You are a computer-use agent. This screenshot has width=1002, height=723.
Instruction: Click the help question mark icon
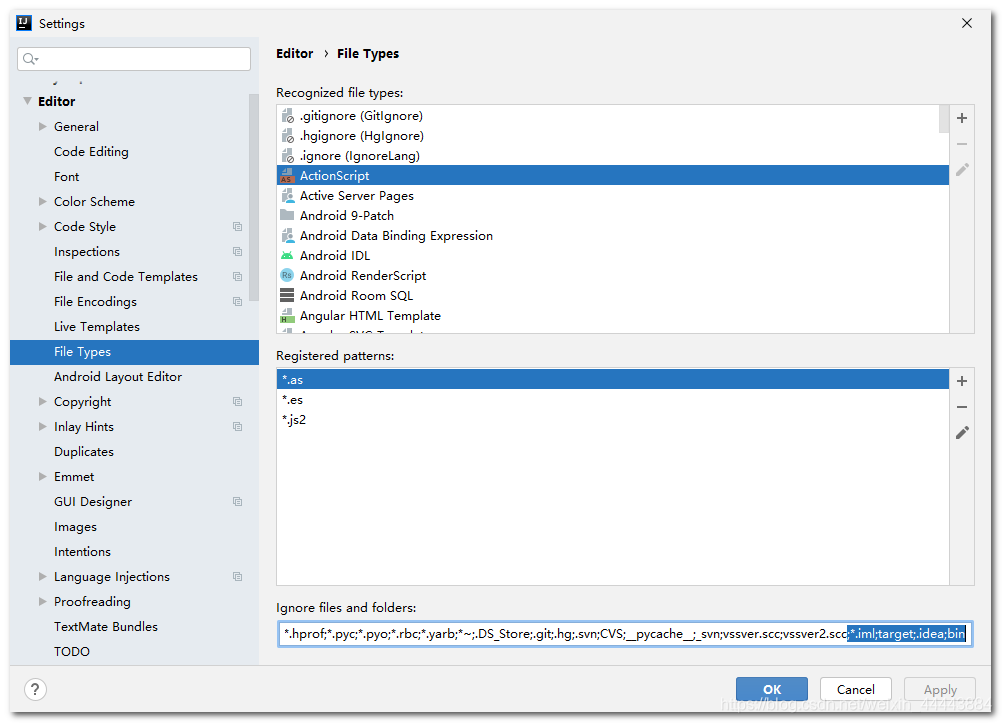click(35, 689)
